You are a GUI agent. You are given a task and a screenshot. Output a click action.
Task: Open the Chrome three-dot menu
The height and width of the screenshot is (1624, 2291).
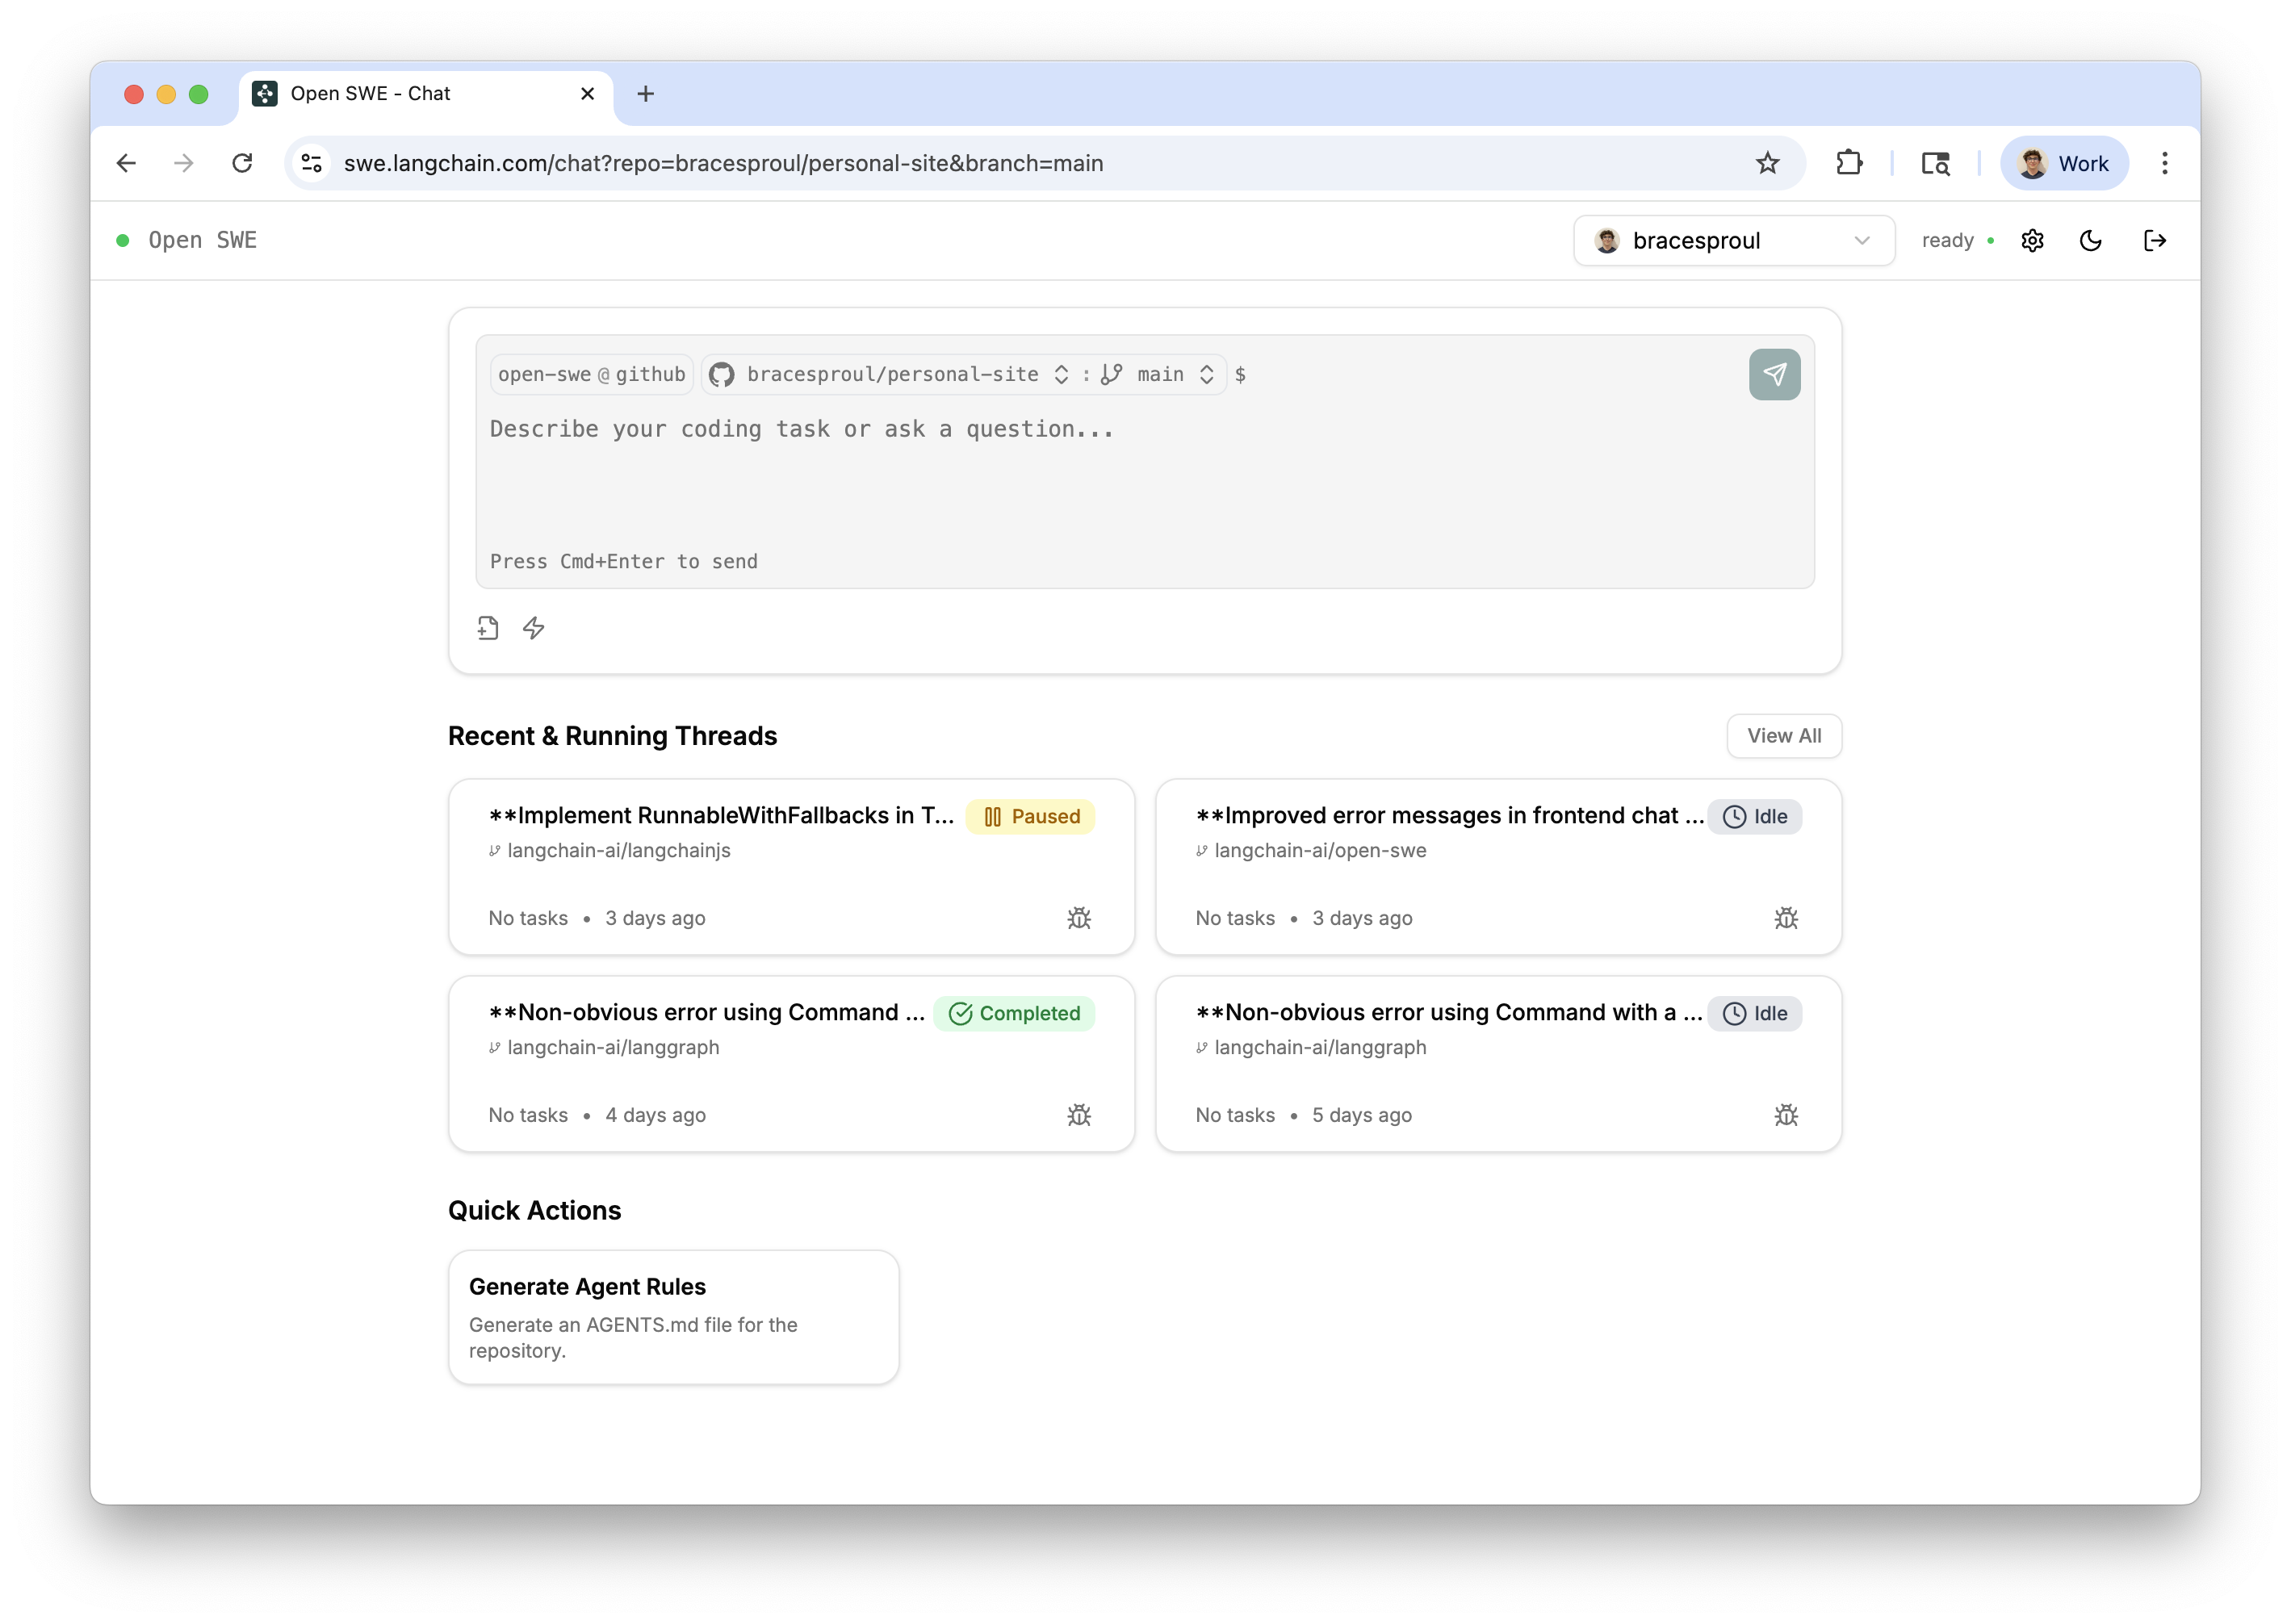coord(2164,163)
